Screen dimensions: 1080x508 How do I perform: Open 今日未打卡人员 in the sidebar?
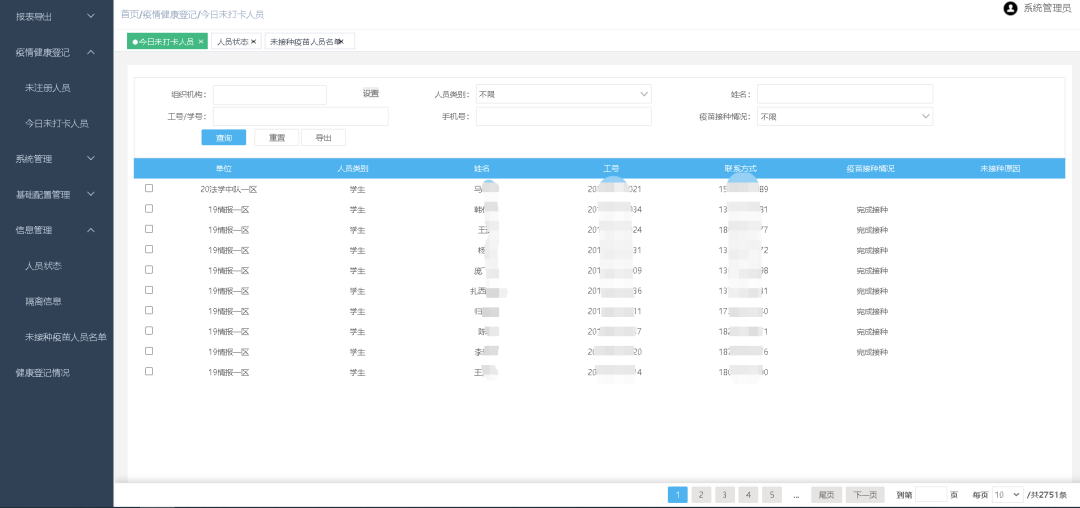pyautogui.click(x=56, y=123)
